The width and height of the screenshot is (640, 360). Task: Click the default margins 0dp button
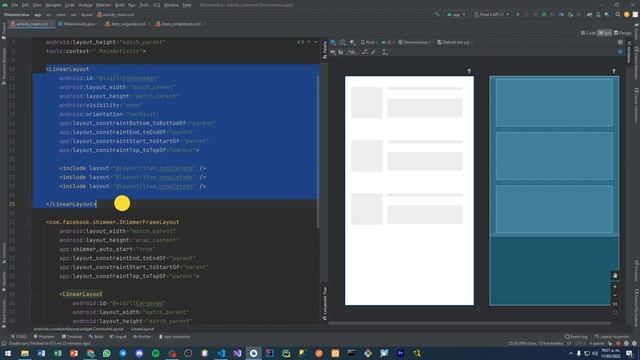(352, 52)
